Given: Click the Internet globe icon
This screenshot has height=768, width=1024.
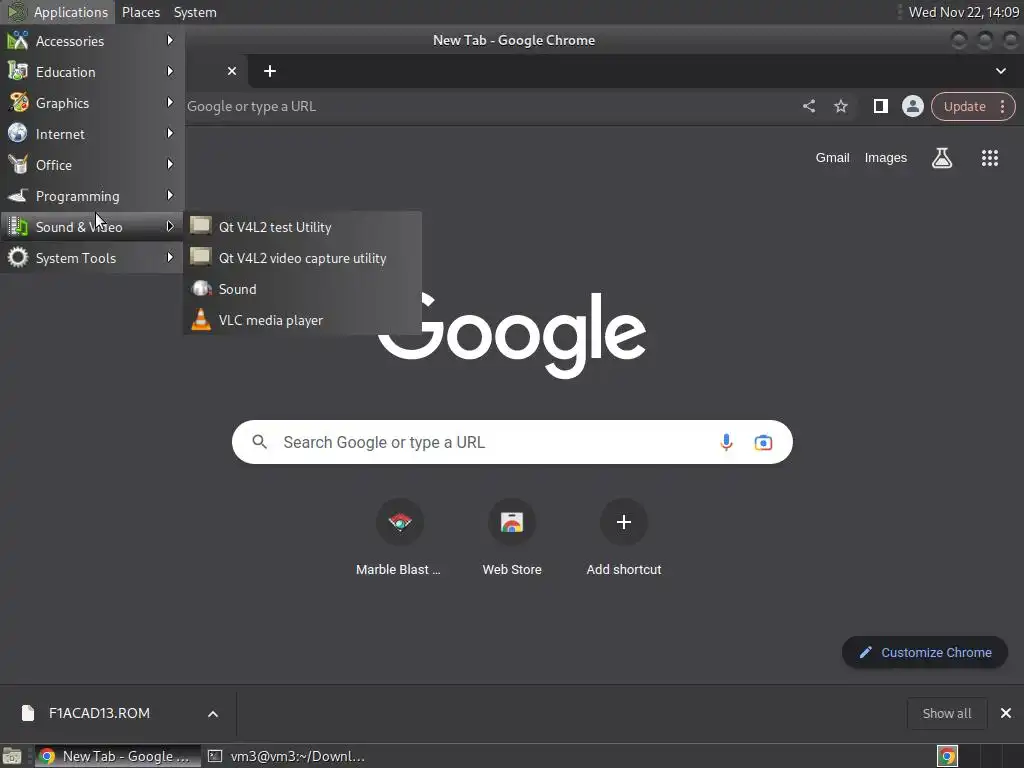Looking at the screenshot, I should (18, 133).
